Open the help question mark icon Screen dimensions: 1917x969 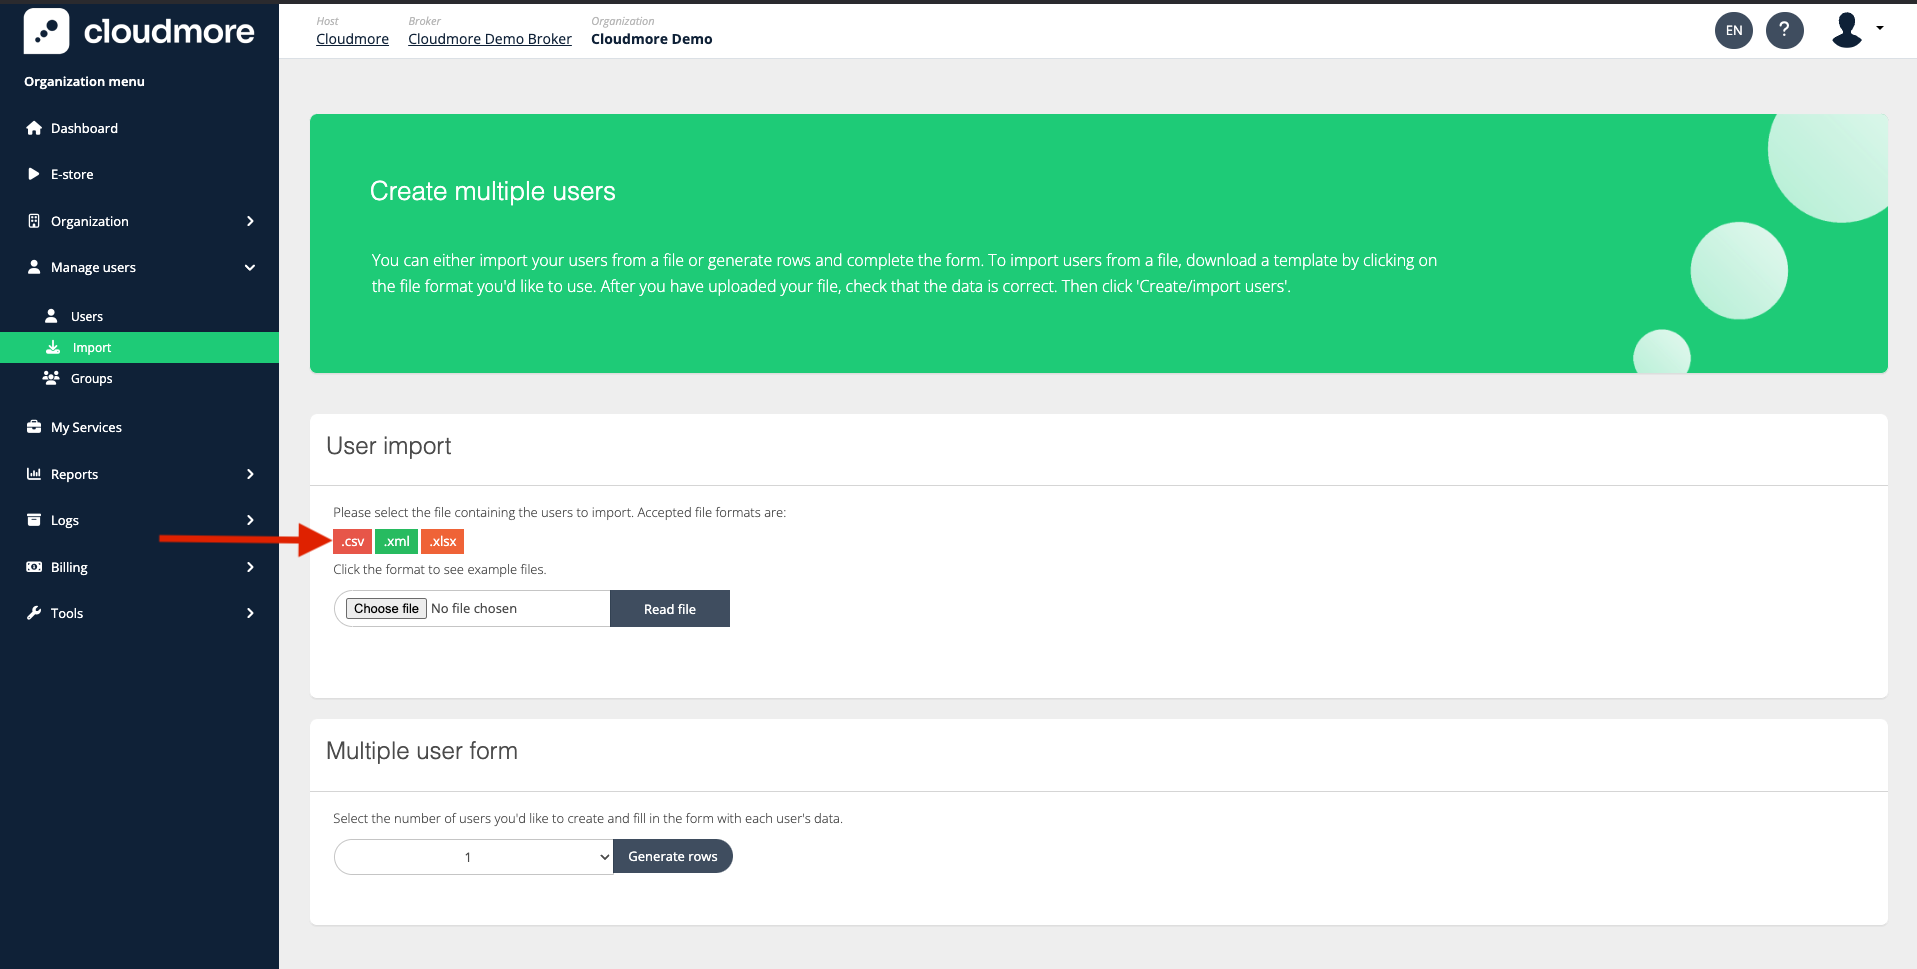tap(1784, 30)
